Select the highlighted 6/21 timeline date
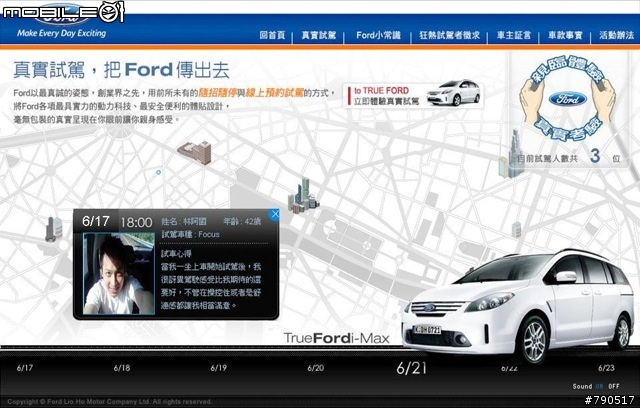This screenshot has width=640, height=408. point(411,368)
